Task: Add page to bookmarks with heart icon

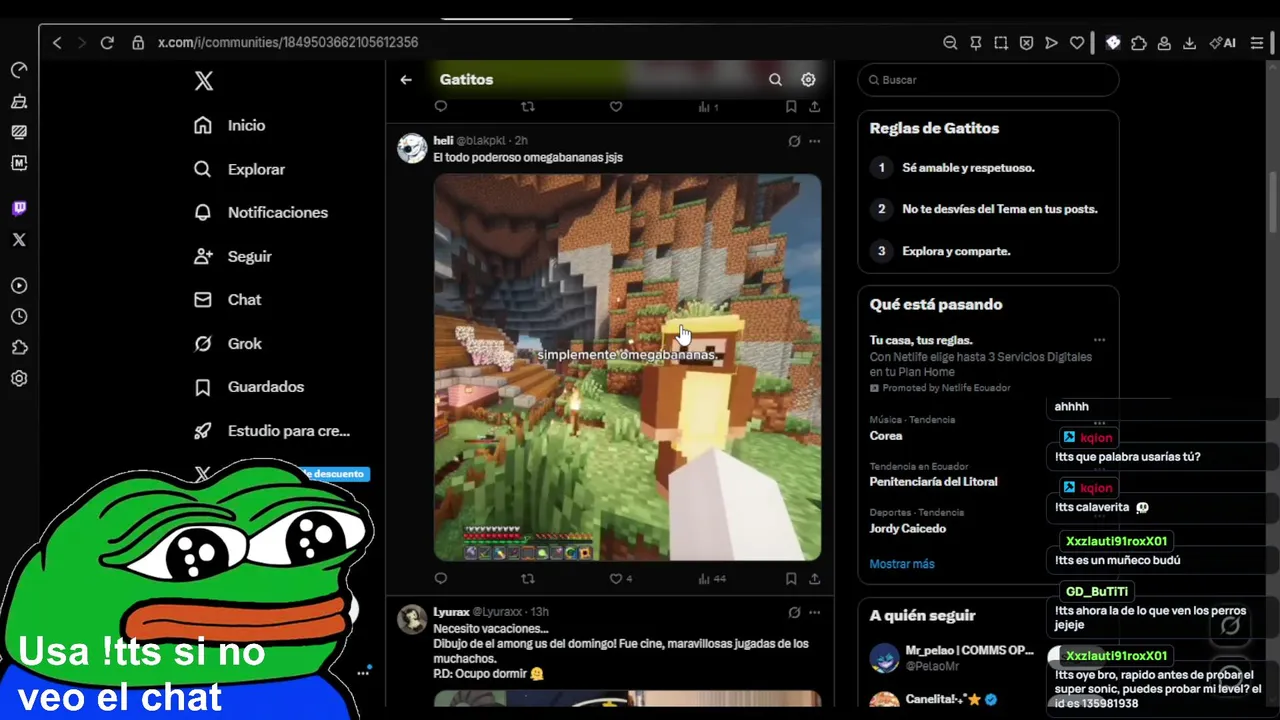Action: 1077,43
